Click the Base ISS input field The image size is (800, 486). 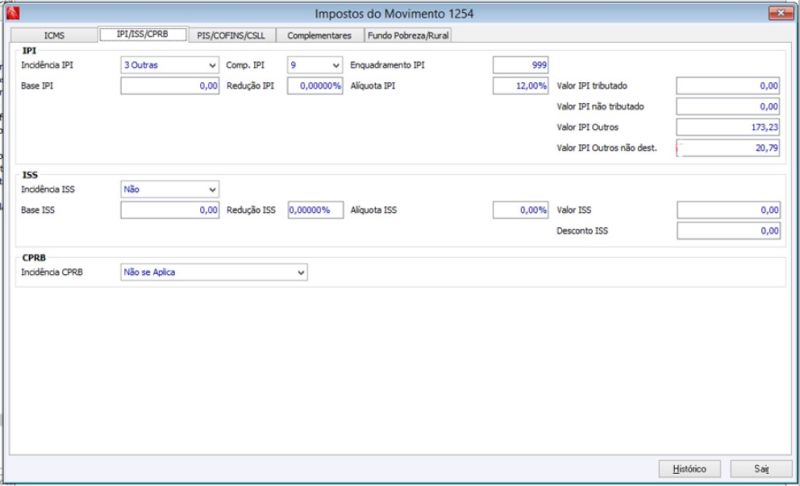point(170,210)
